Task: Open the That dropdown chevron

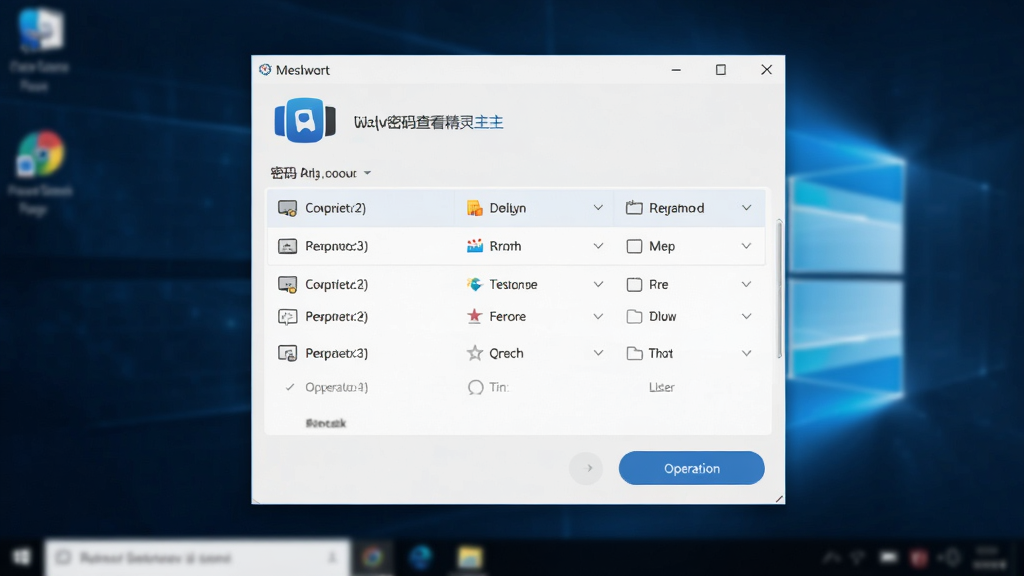Action: pyautogui.click(x=746, y=353)
